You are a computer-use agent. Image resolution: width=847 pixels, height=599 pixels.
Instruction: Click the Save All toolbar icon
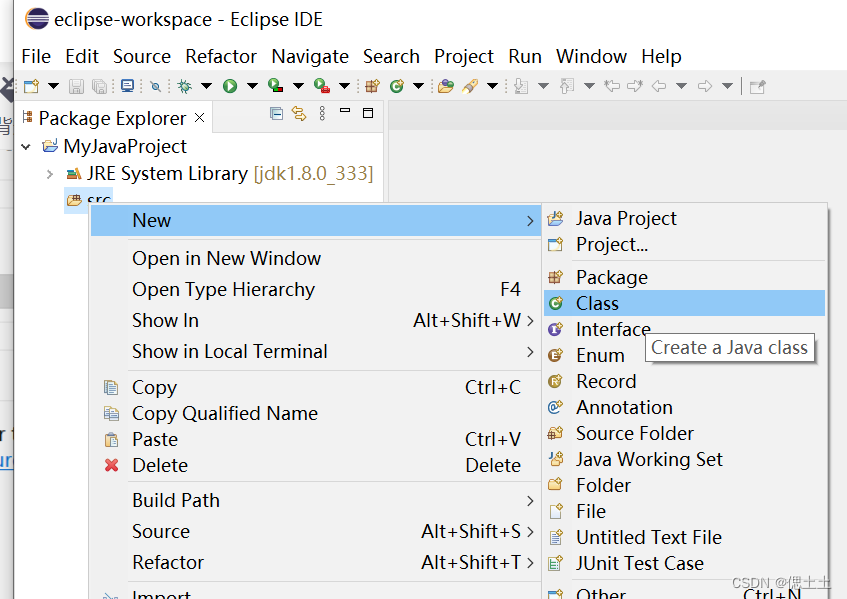99,86
